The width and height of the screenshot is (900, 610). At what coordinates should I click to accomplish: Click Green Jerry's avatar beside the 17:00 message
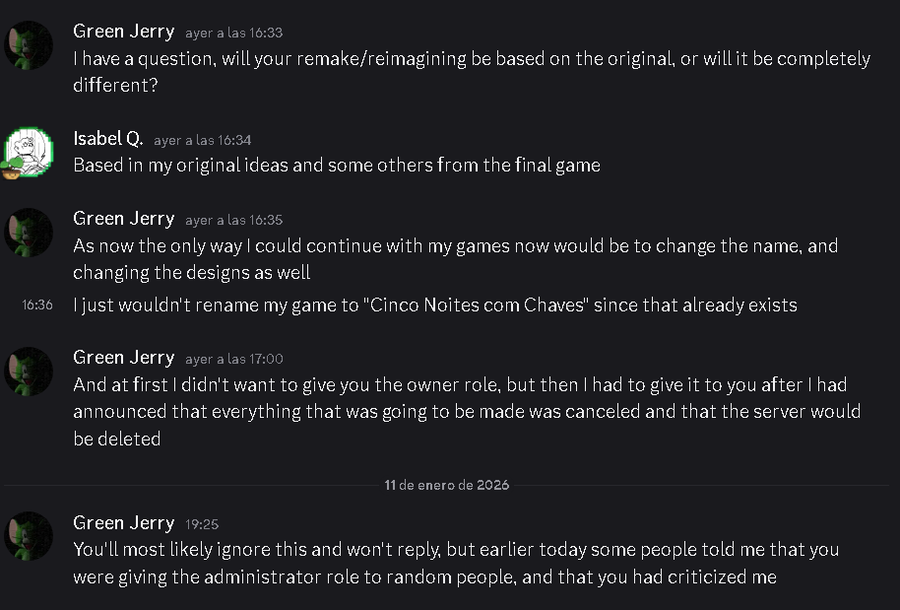click(28, 371)
